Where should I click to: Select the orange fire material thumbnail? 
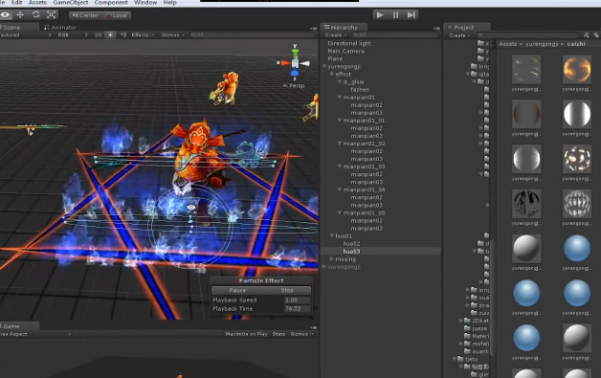(577, 69)
